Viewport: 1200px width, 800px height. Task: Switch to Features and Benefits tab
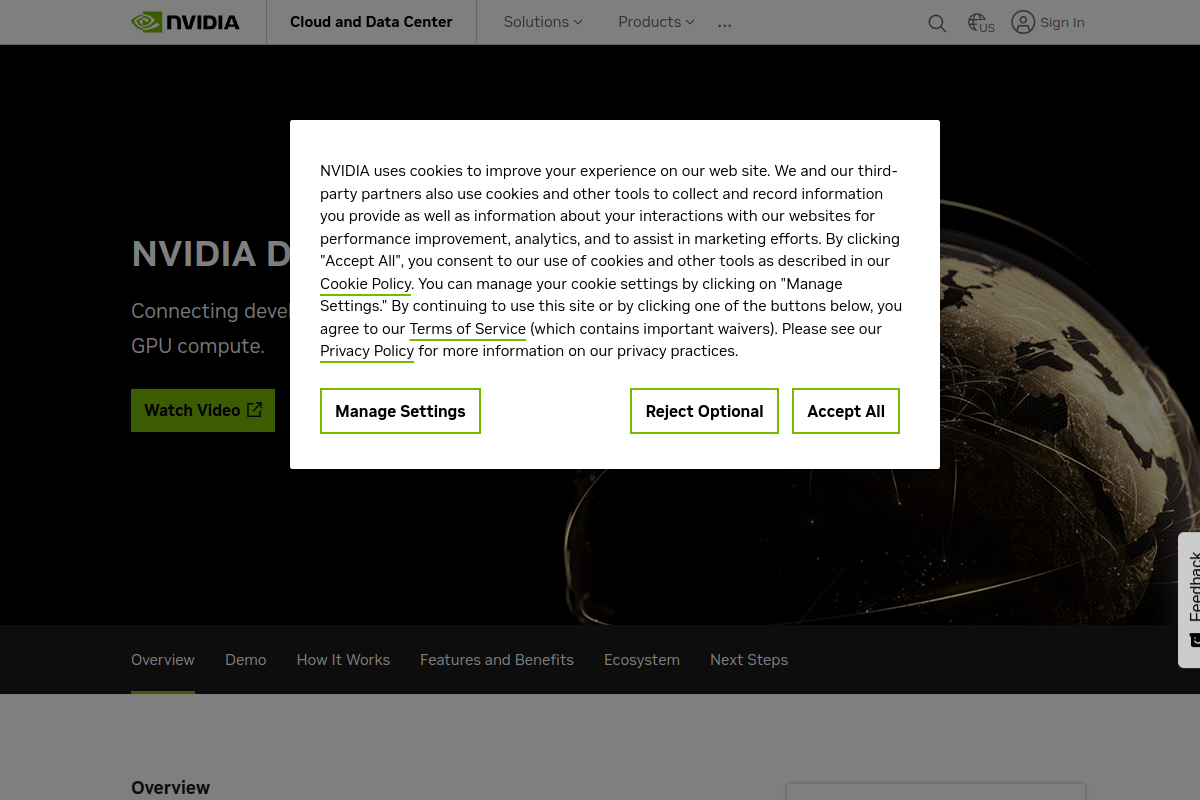497,660
